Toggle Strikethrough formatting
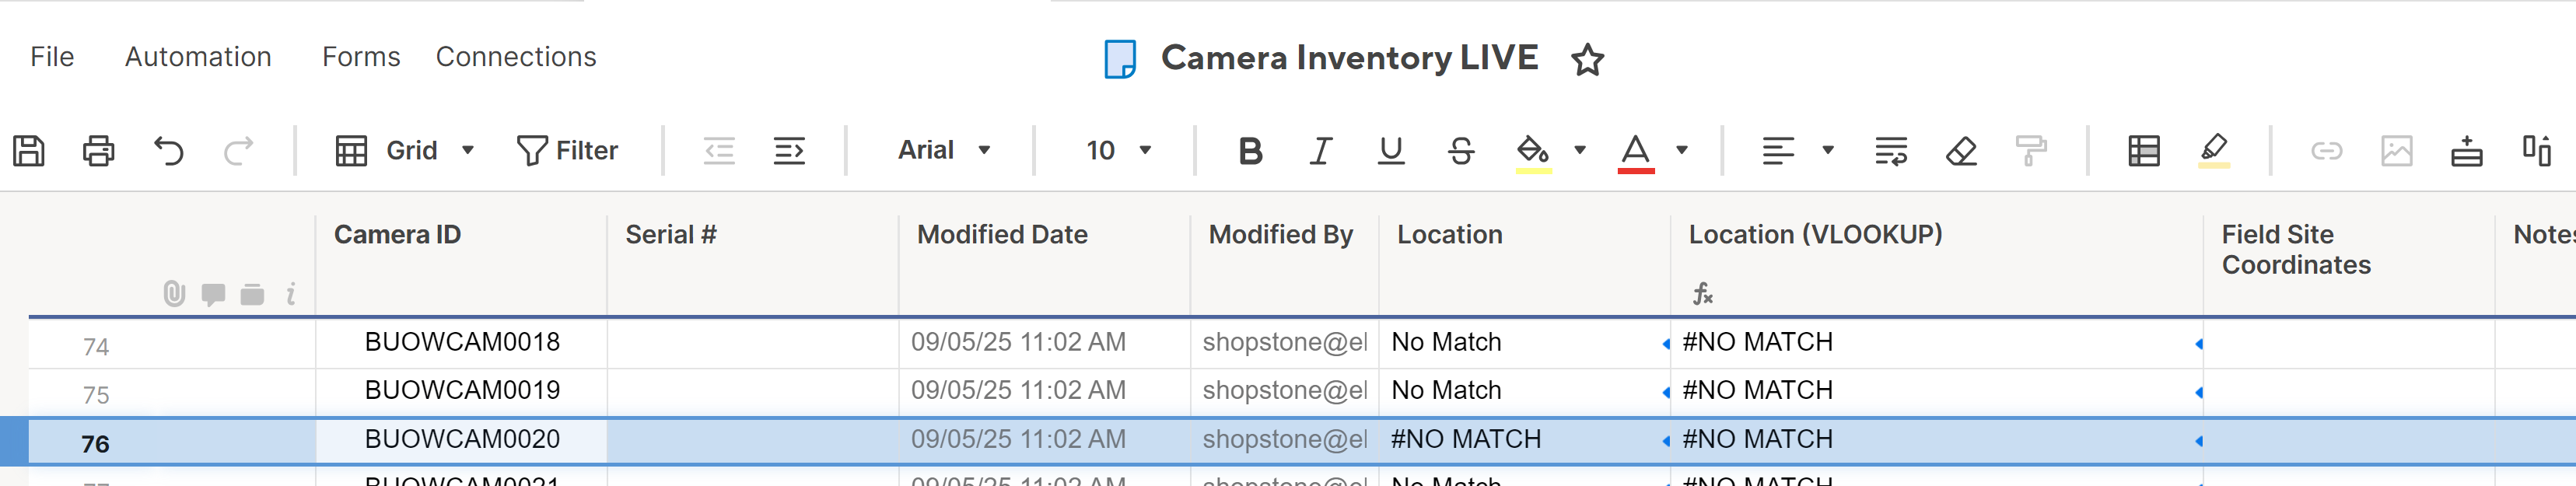The height and width of the screenshot is (486, 2576). 1461,151
